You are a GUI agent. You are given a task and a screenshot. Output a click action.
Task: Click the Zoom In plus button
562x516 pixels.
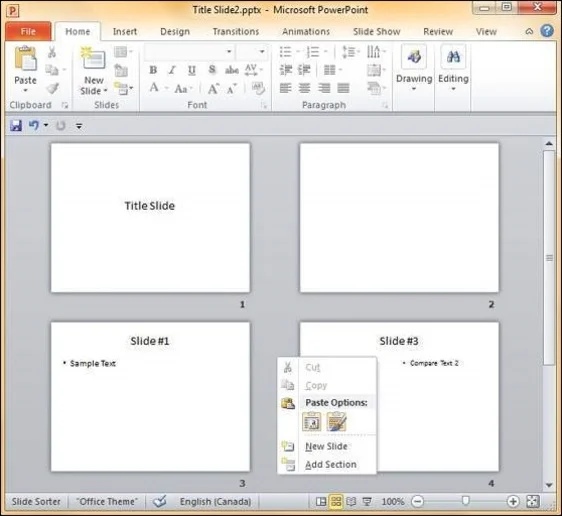513,501
